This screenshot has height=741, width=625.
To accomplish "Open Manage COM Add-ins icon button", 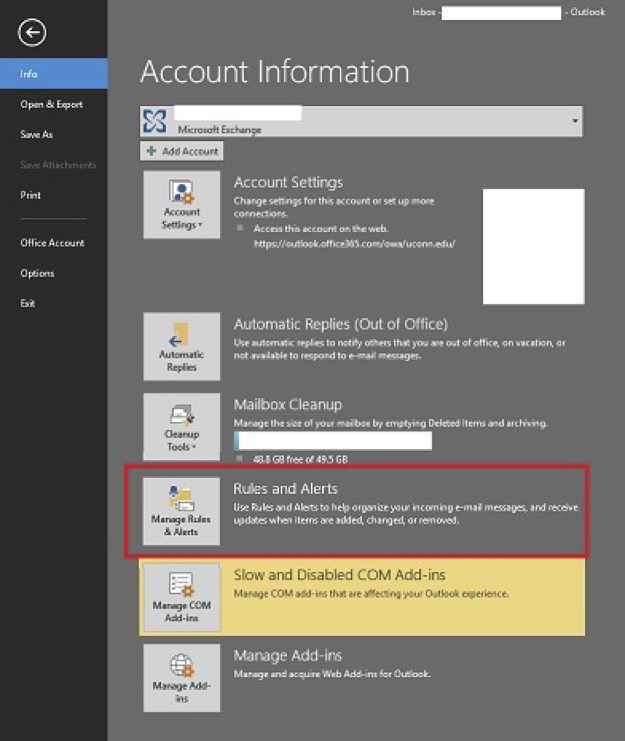I will click(x=181, y=597).
